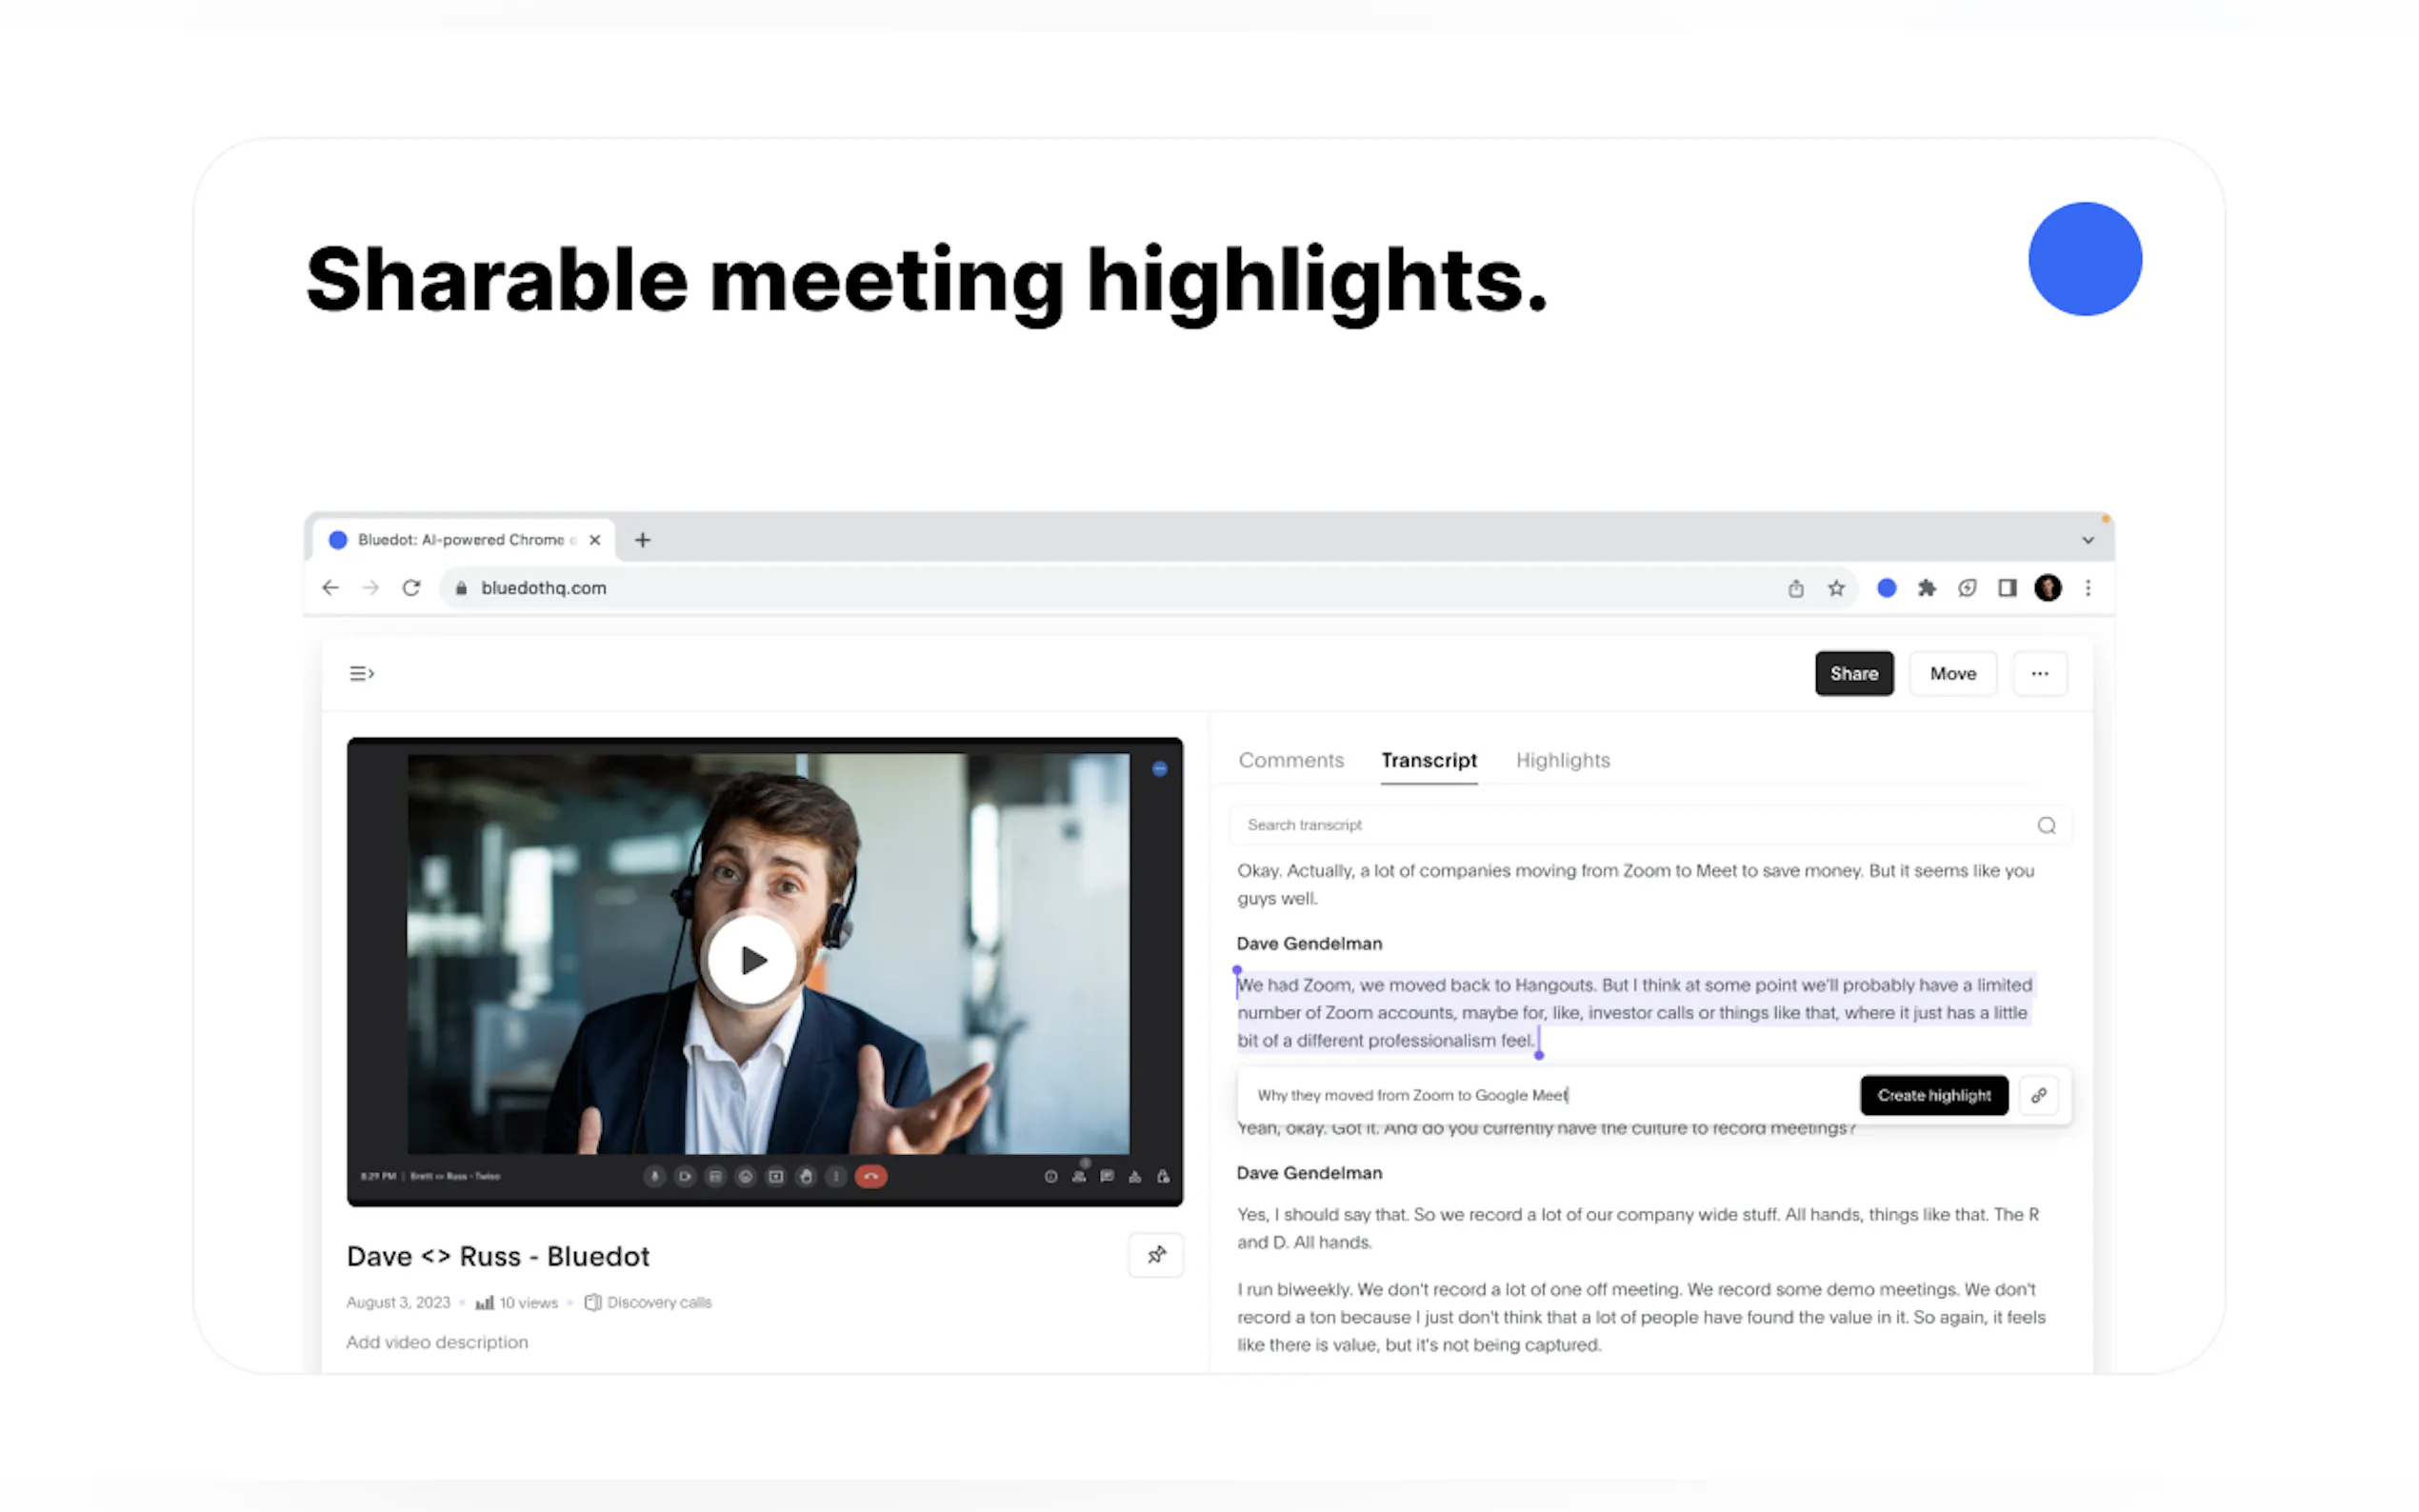Viewport: 2419px width, 1512px height.
Task: Open the more options ellipsis button
Action: pyautogui.click(x=2038, y=673)
